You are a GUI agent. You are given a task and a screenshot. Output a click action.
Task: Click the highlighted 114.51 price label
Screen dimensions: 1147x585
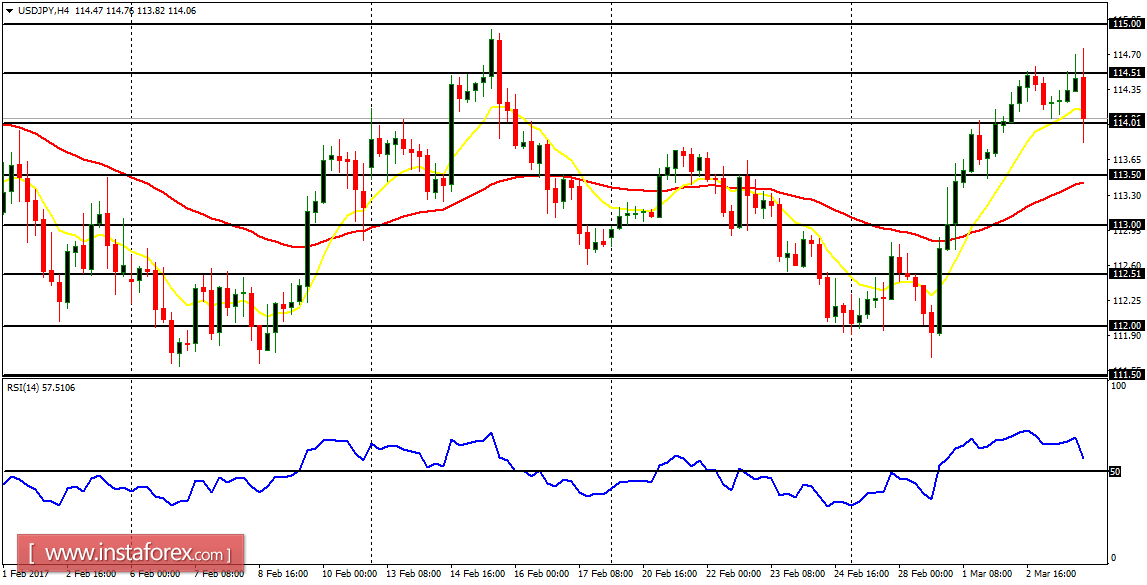point(1129,72)
